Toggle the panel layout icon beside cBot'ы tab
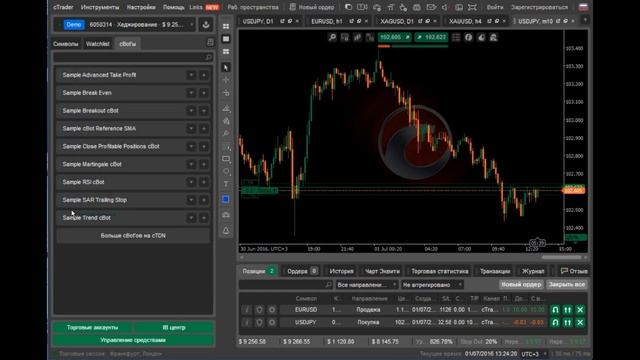Screen dimensions: 640x360 [210, 42]
